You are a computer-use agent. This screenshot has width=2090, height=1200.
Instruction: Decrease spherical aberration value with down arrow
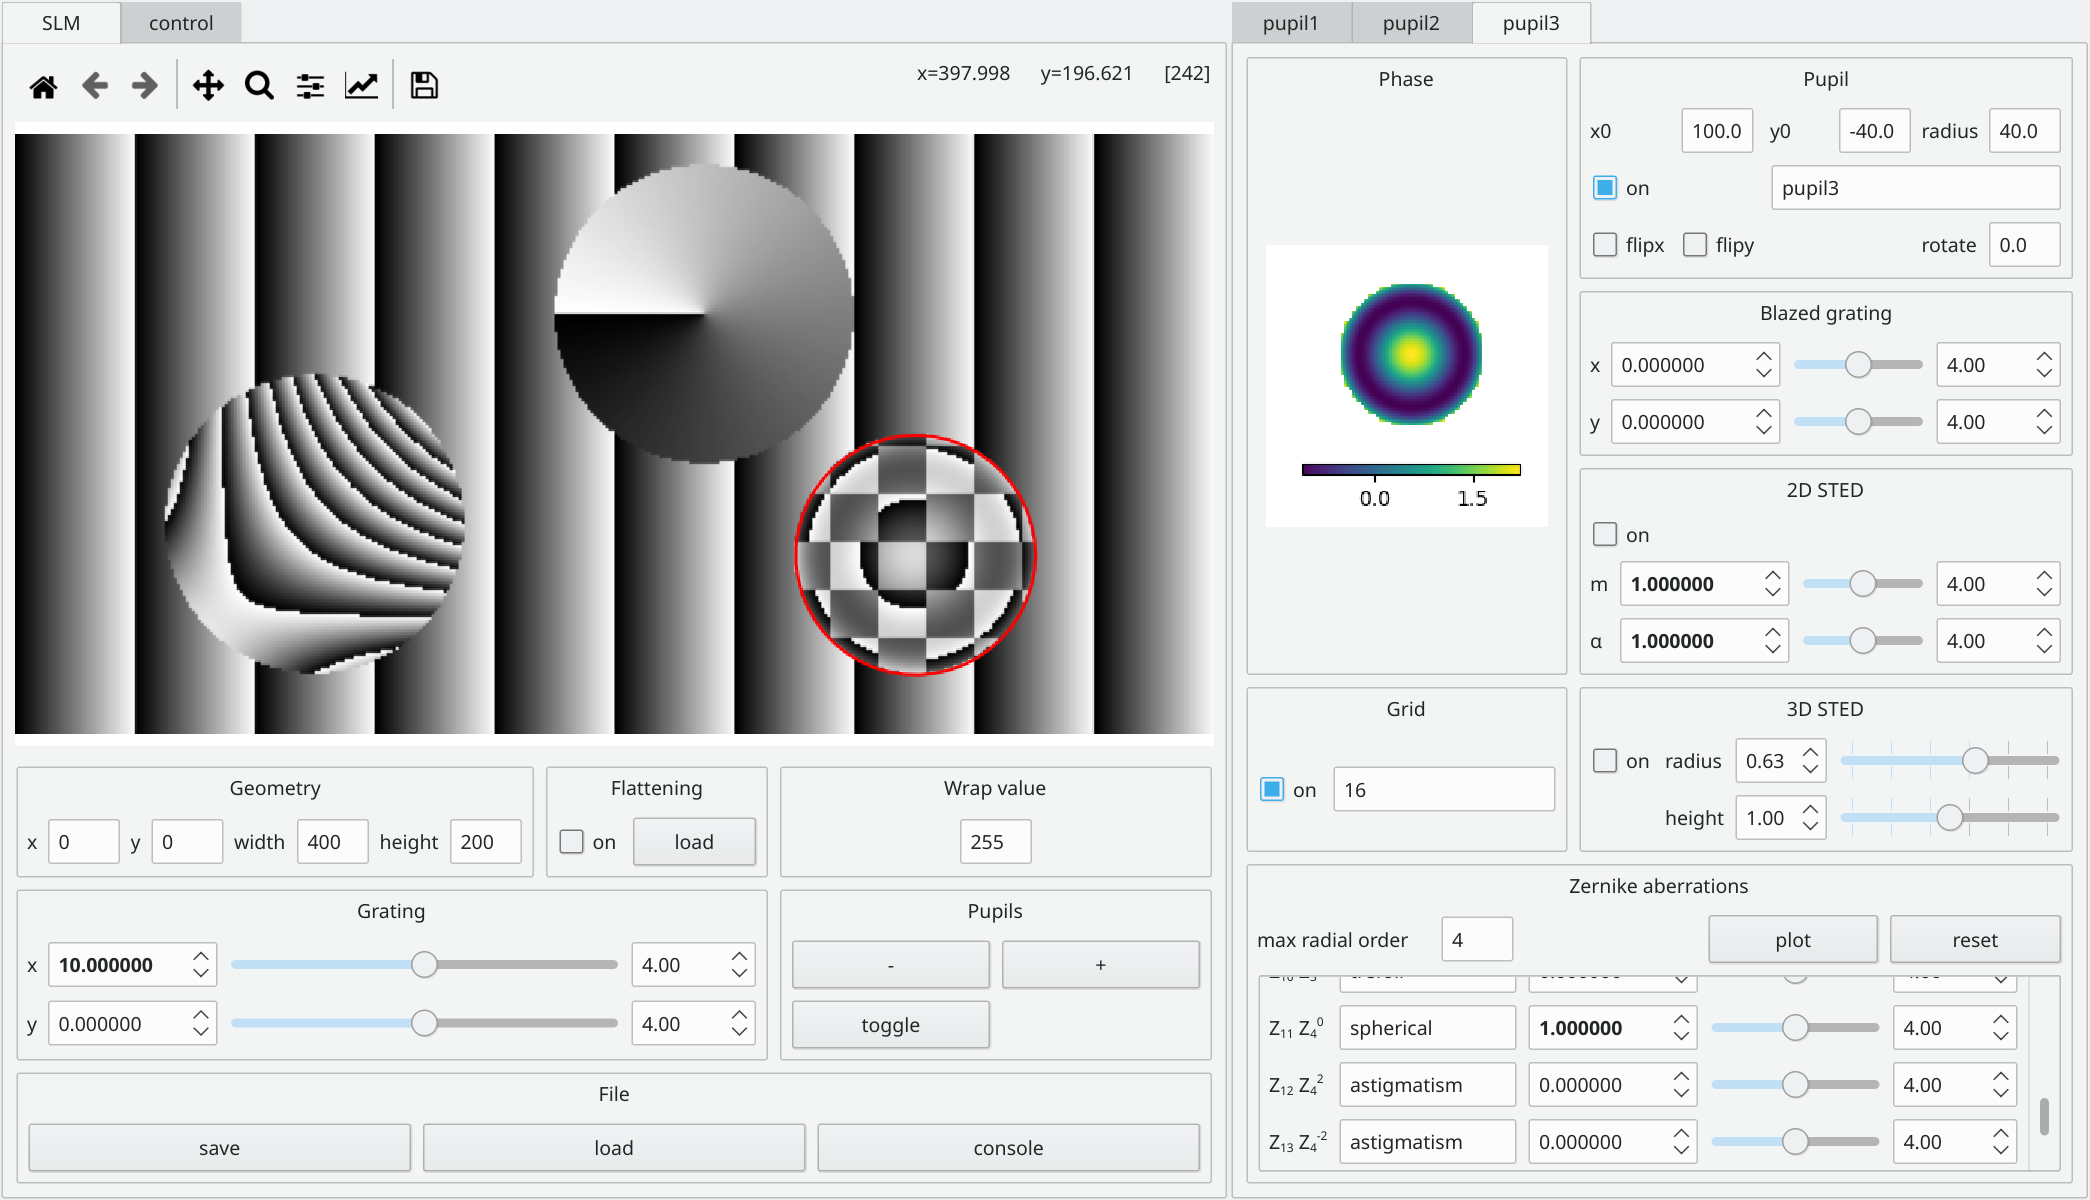[1681, 1037]
